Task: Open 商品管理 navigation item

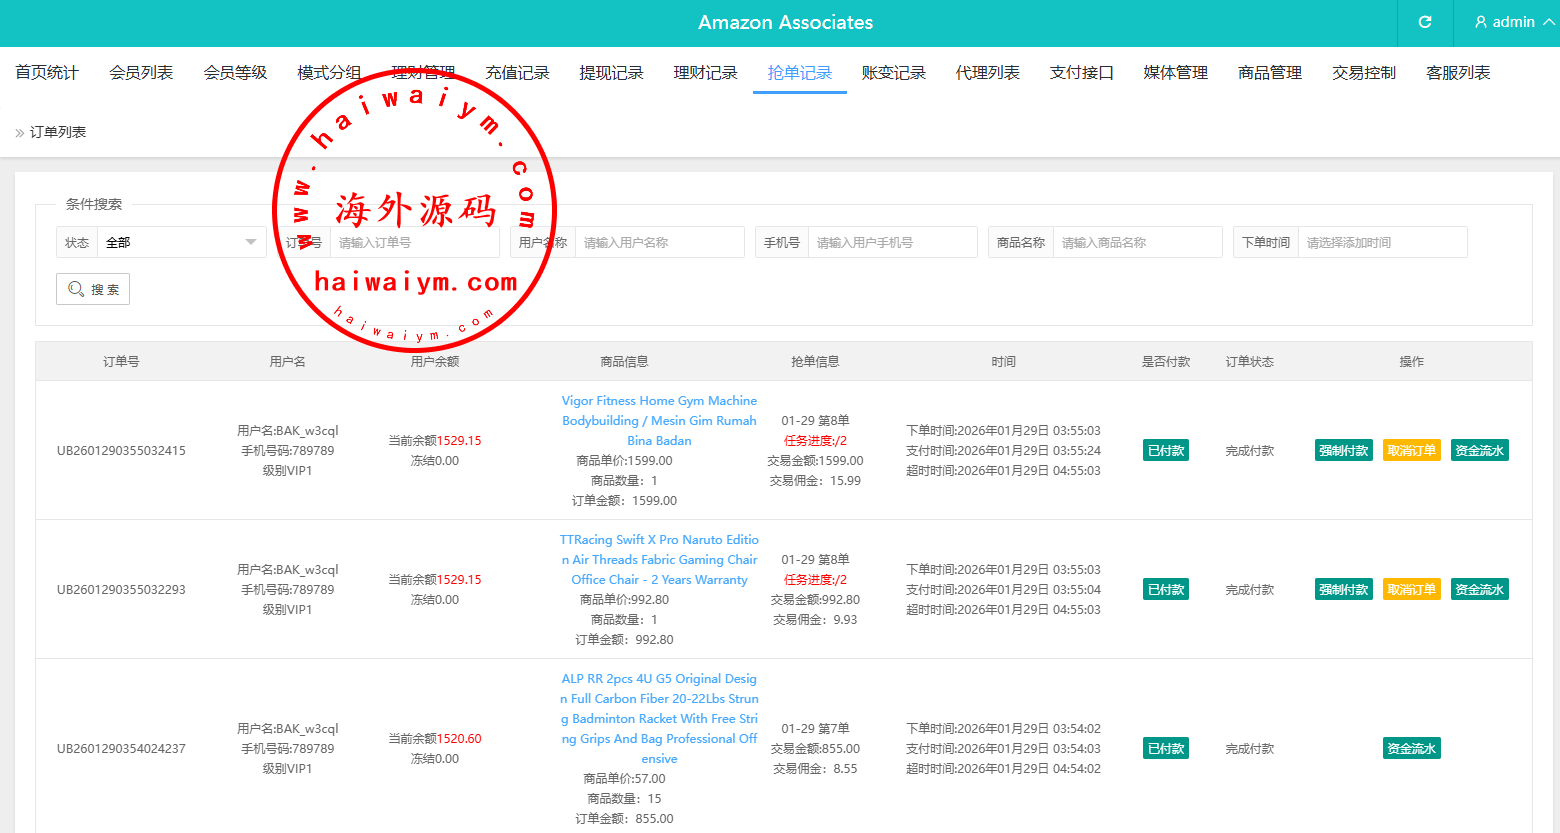Action: click(x=1269, y=73)
